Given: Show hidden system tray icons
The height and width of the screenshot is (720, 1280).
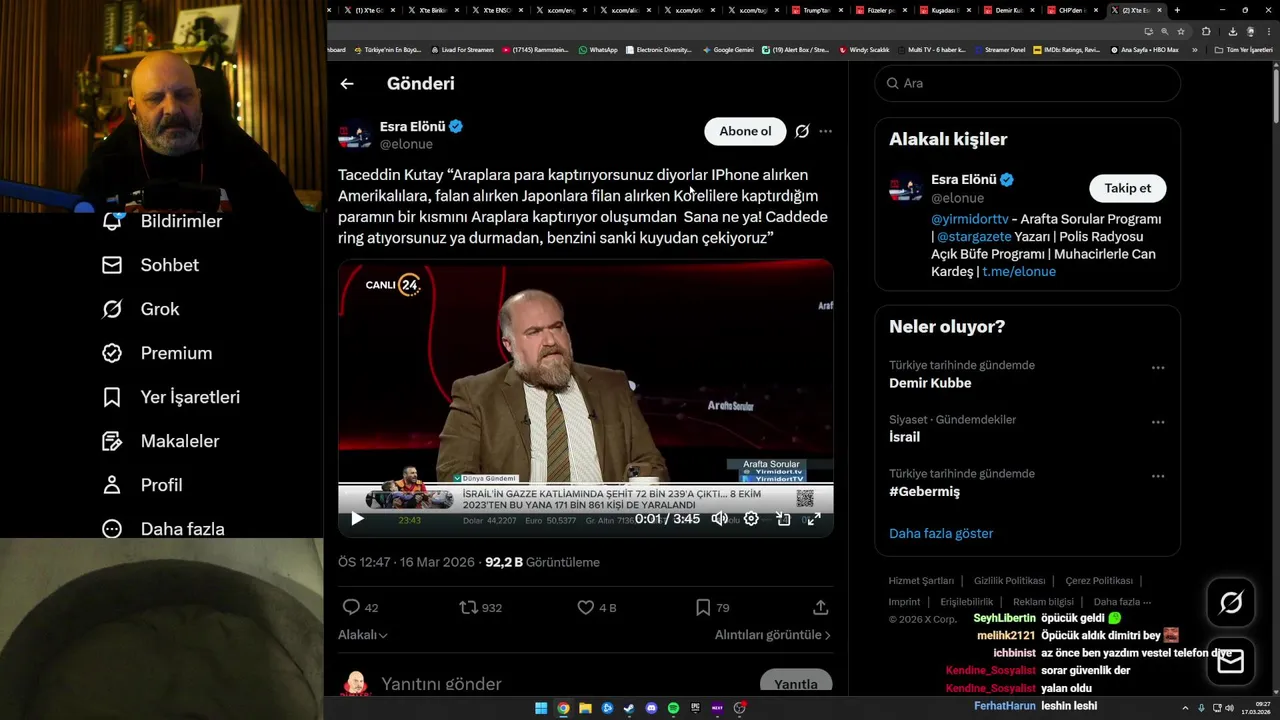Looking at the screenshot, I should coord(1186,708).
